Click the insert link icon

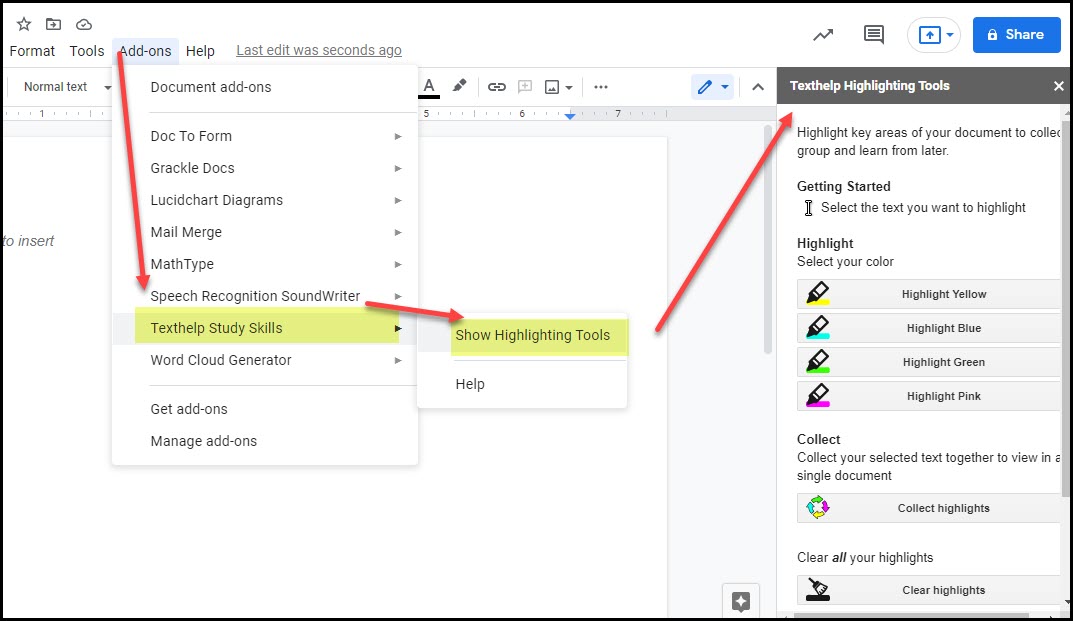coord(497,87)
